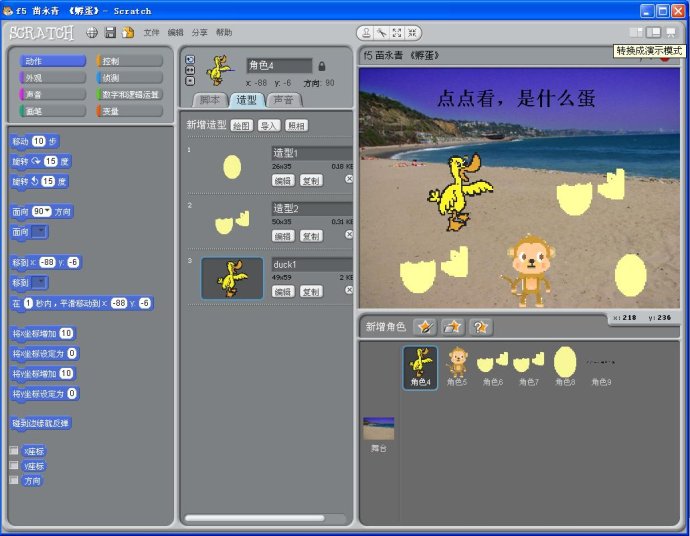Click the costume name field duck1
The width and height of the screenshot is (690, 536).
pos(312,264)
